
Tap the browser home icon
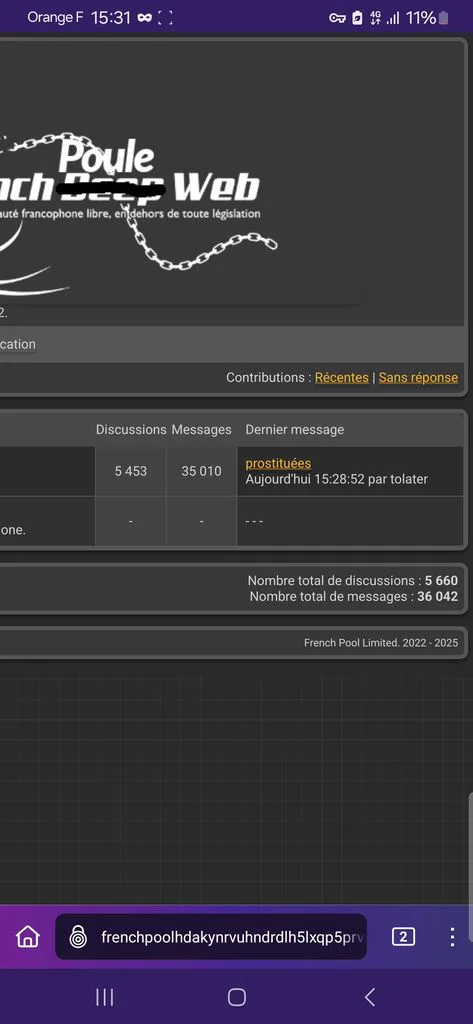[x=27, y=937]
